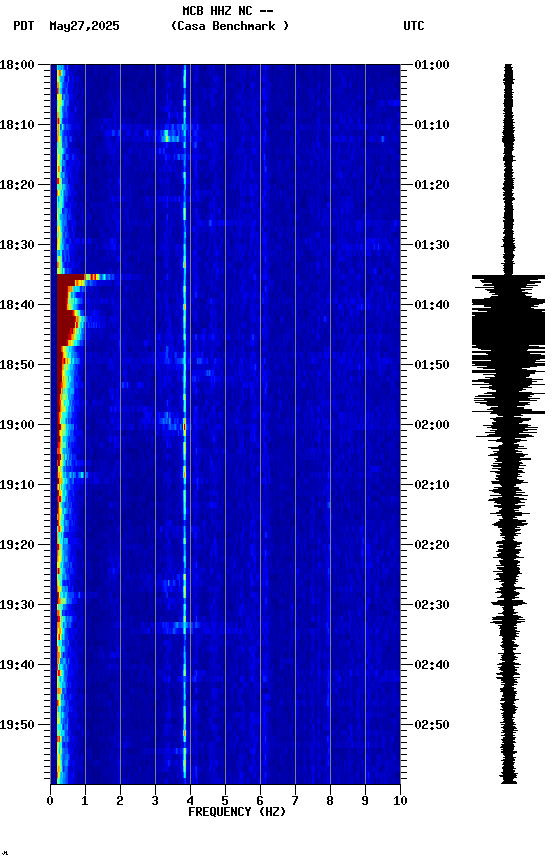This screenshot has width=552, height=864.
Task: Select the date 'May27,2025'
Action: point(84,26)
